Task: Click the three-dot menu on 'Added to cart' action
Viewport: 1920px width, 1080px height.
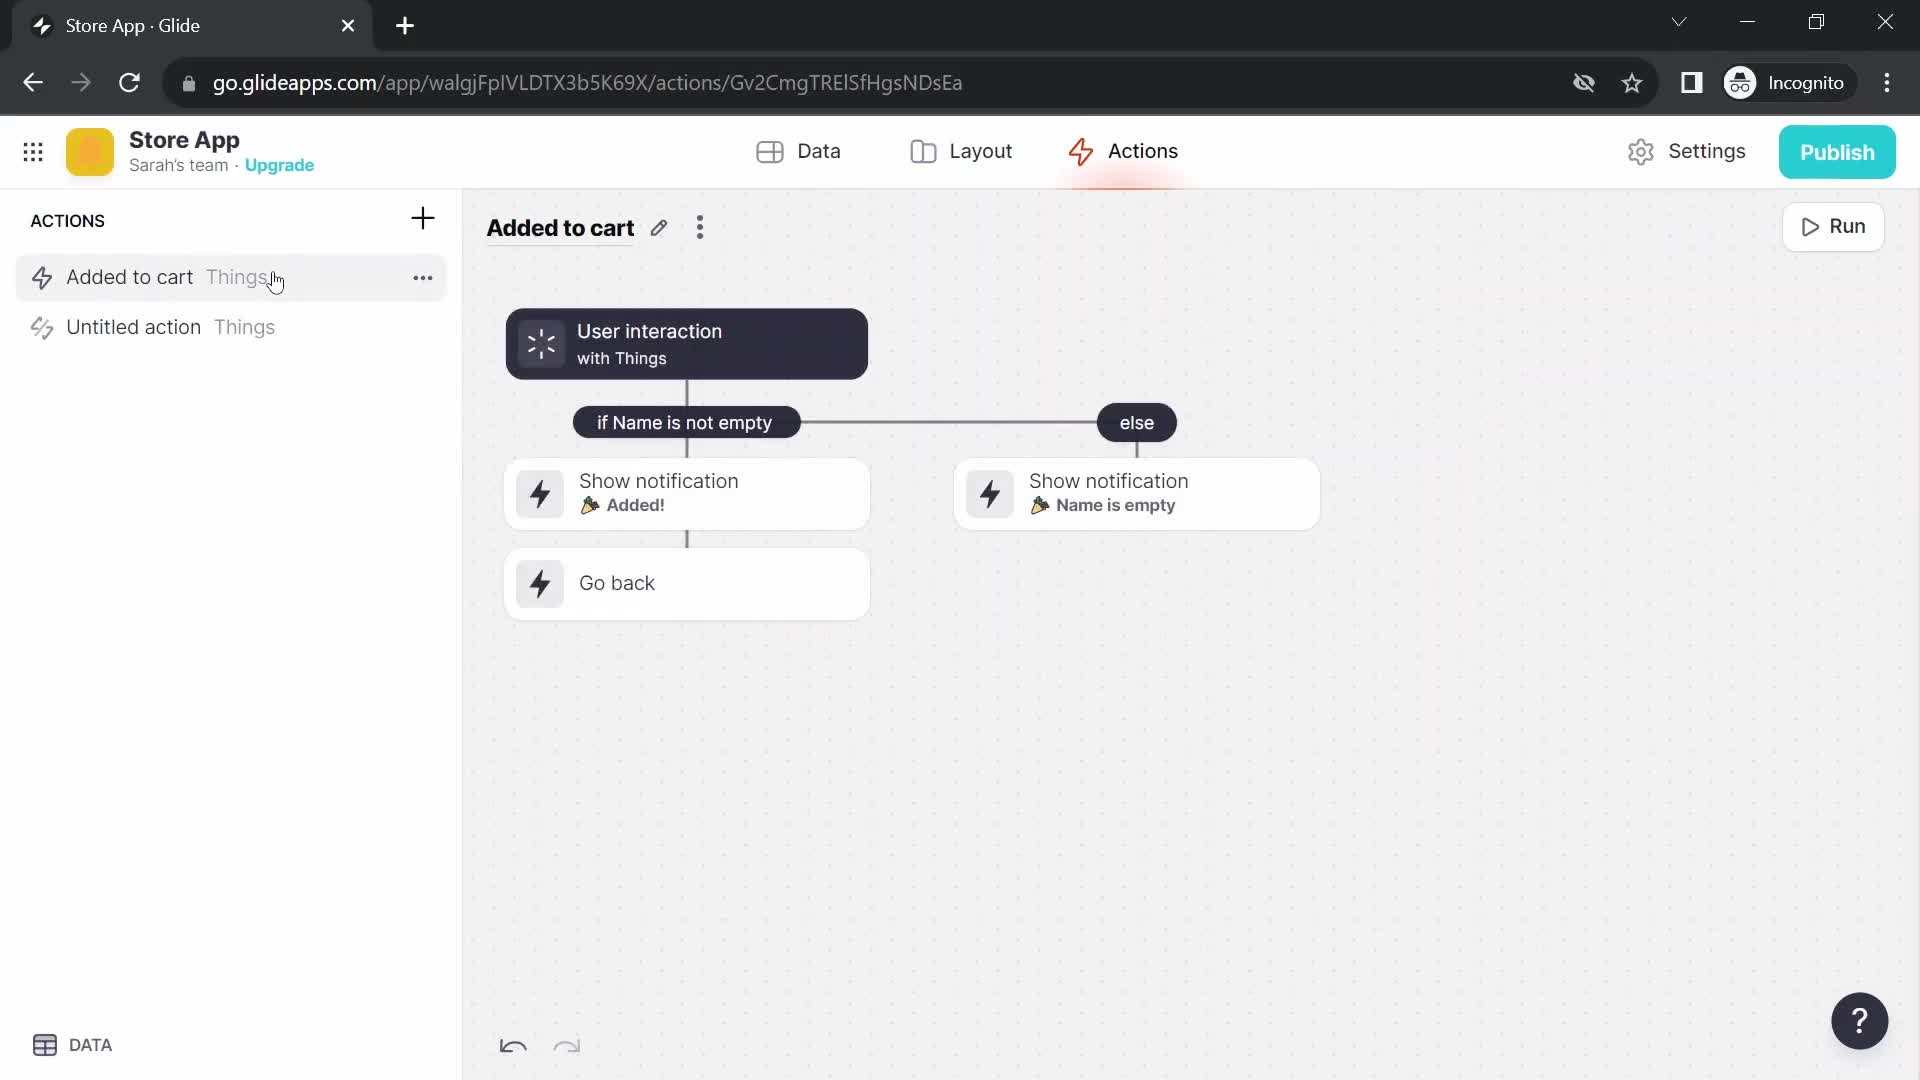Action: (422, 276)
